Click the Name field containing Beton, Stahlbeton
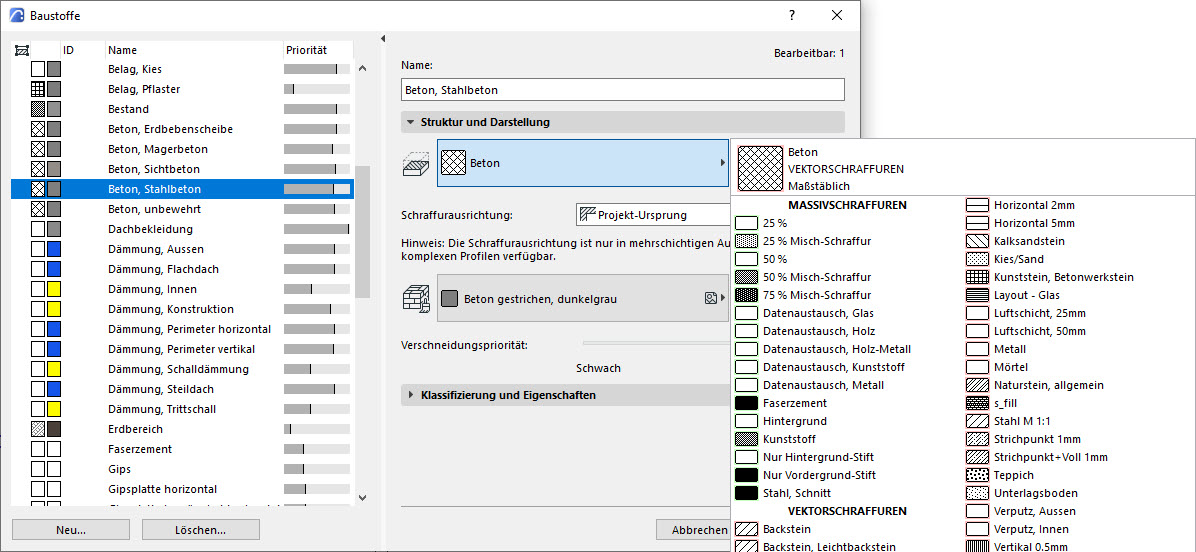 coord(622,90)
